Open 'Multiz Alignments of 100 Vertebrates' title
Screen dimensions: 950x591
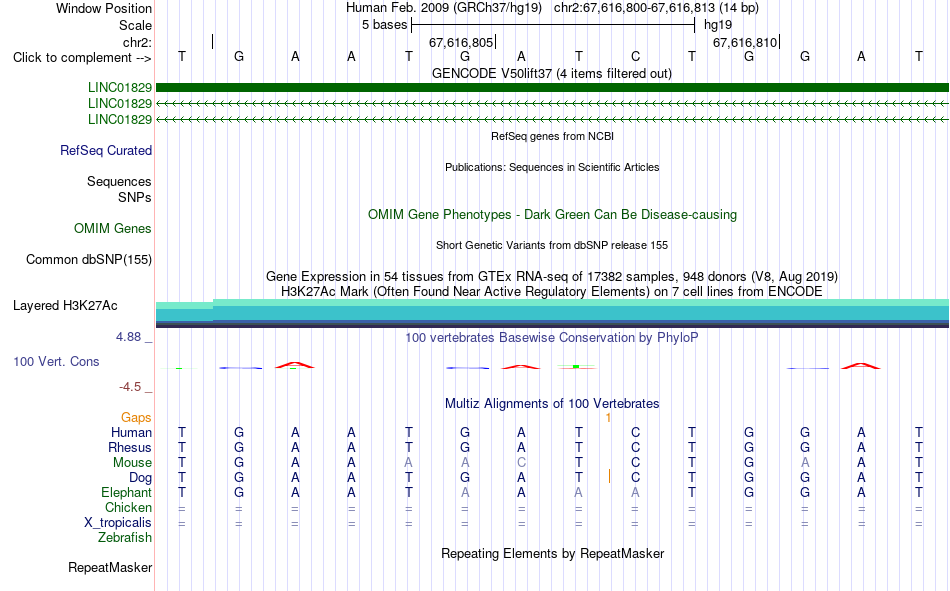552,404
